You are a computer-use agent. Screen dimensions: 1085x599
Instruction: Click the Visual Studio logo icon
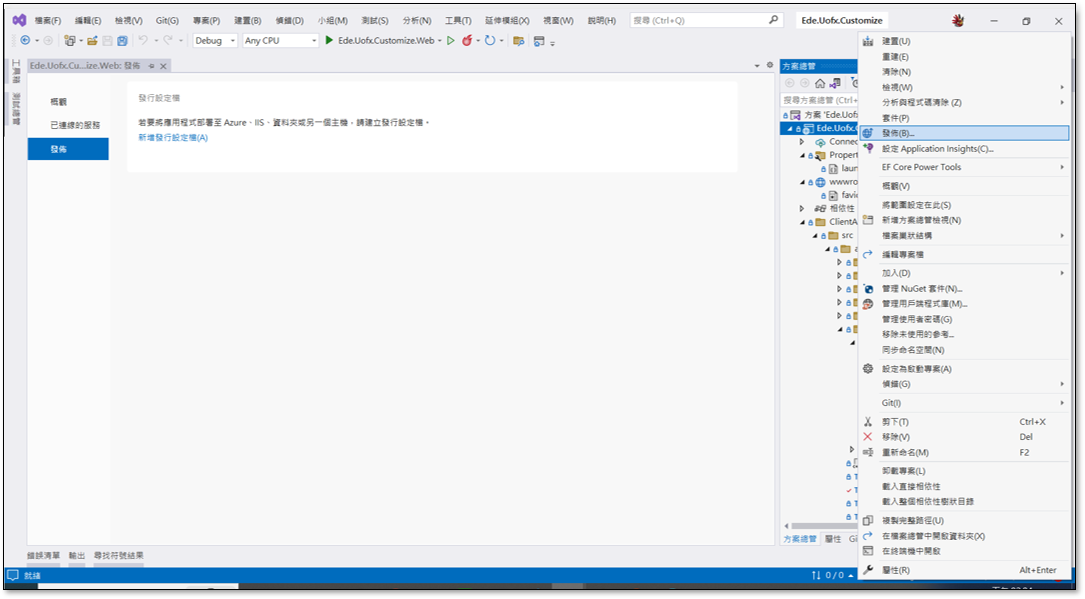coord(19,20)
